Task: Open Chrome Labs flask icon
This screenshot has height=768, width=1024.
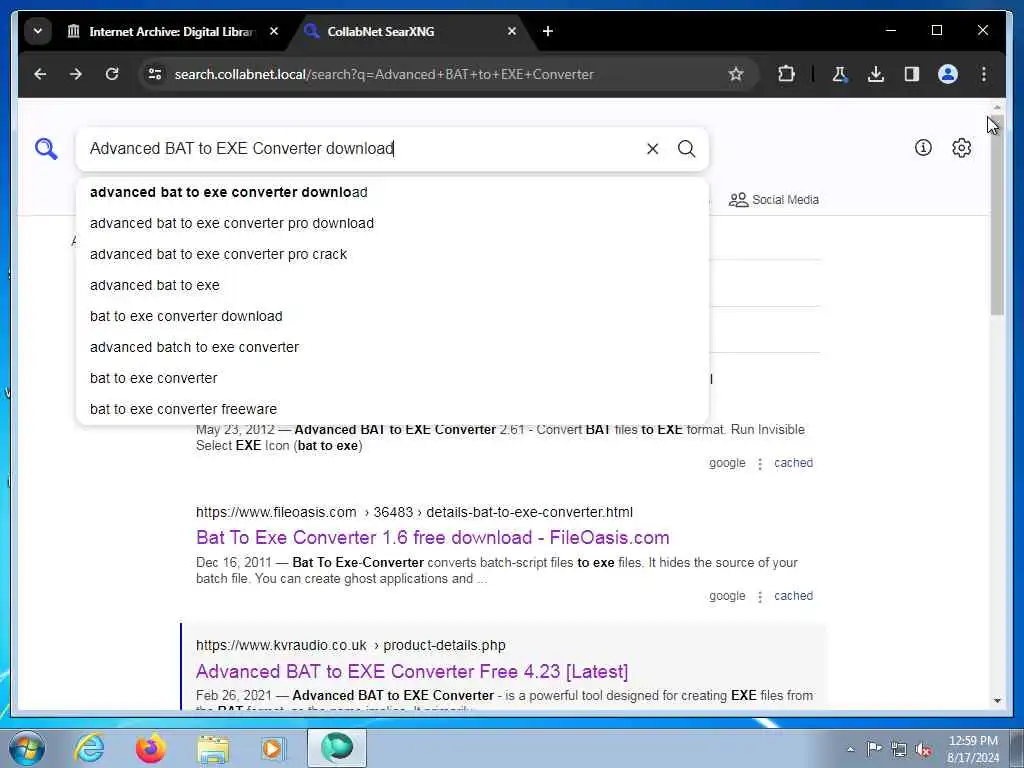Action: [x=840, y=74]
